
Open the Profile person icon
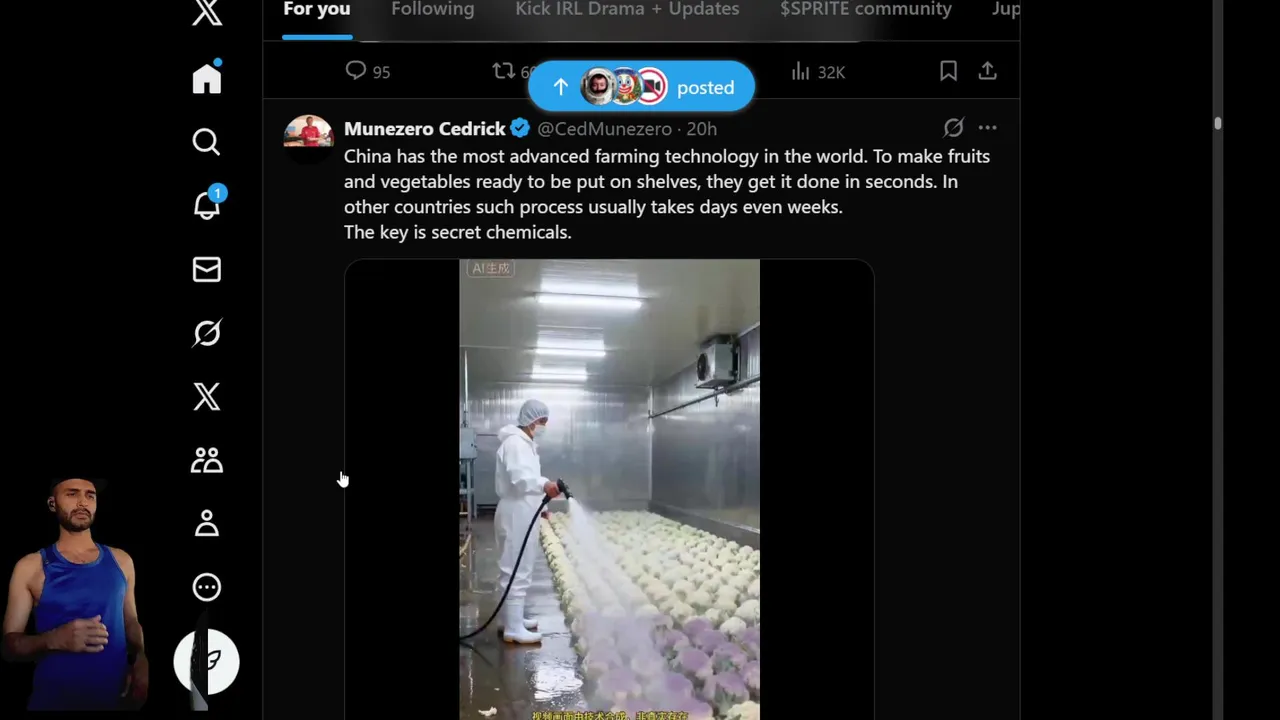pos(207,523)
